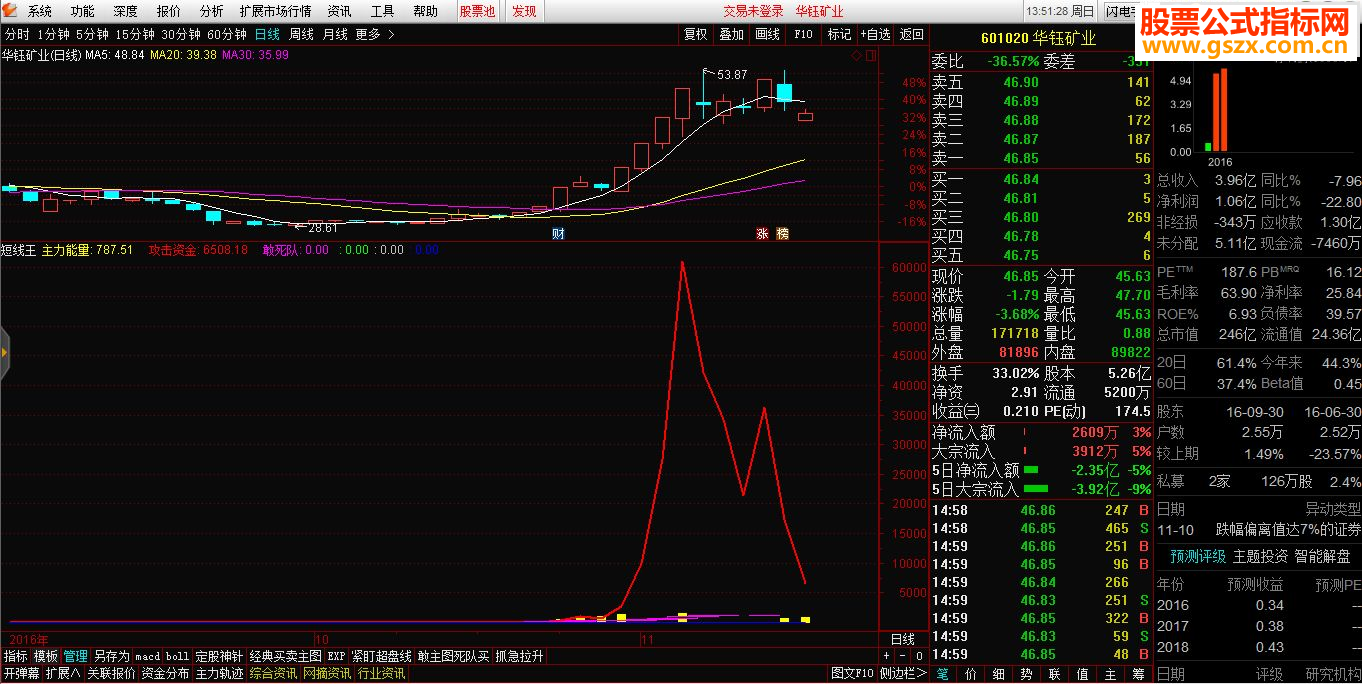Screen dimensions: 1362x684
Task: Expand 更多 period options
Action: [x=375, y=34]
